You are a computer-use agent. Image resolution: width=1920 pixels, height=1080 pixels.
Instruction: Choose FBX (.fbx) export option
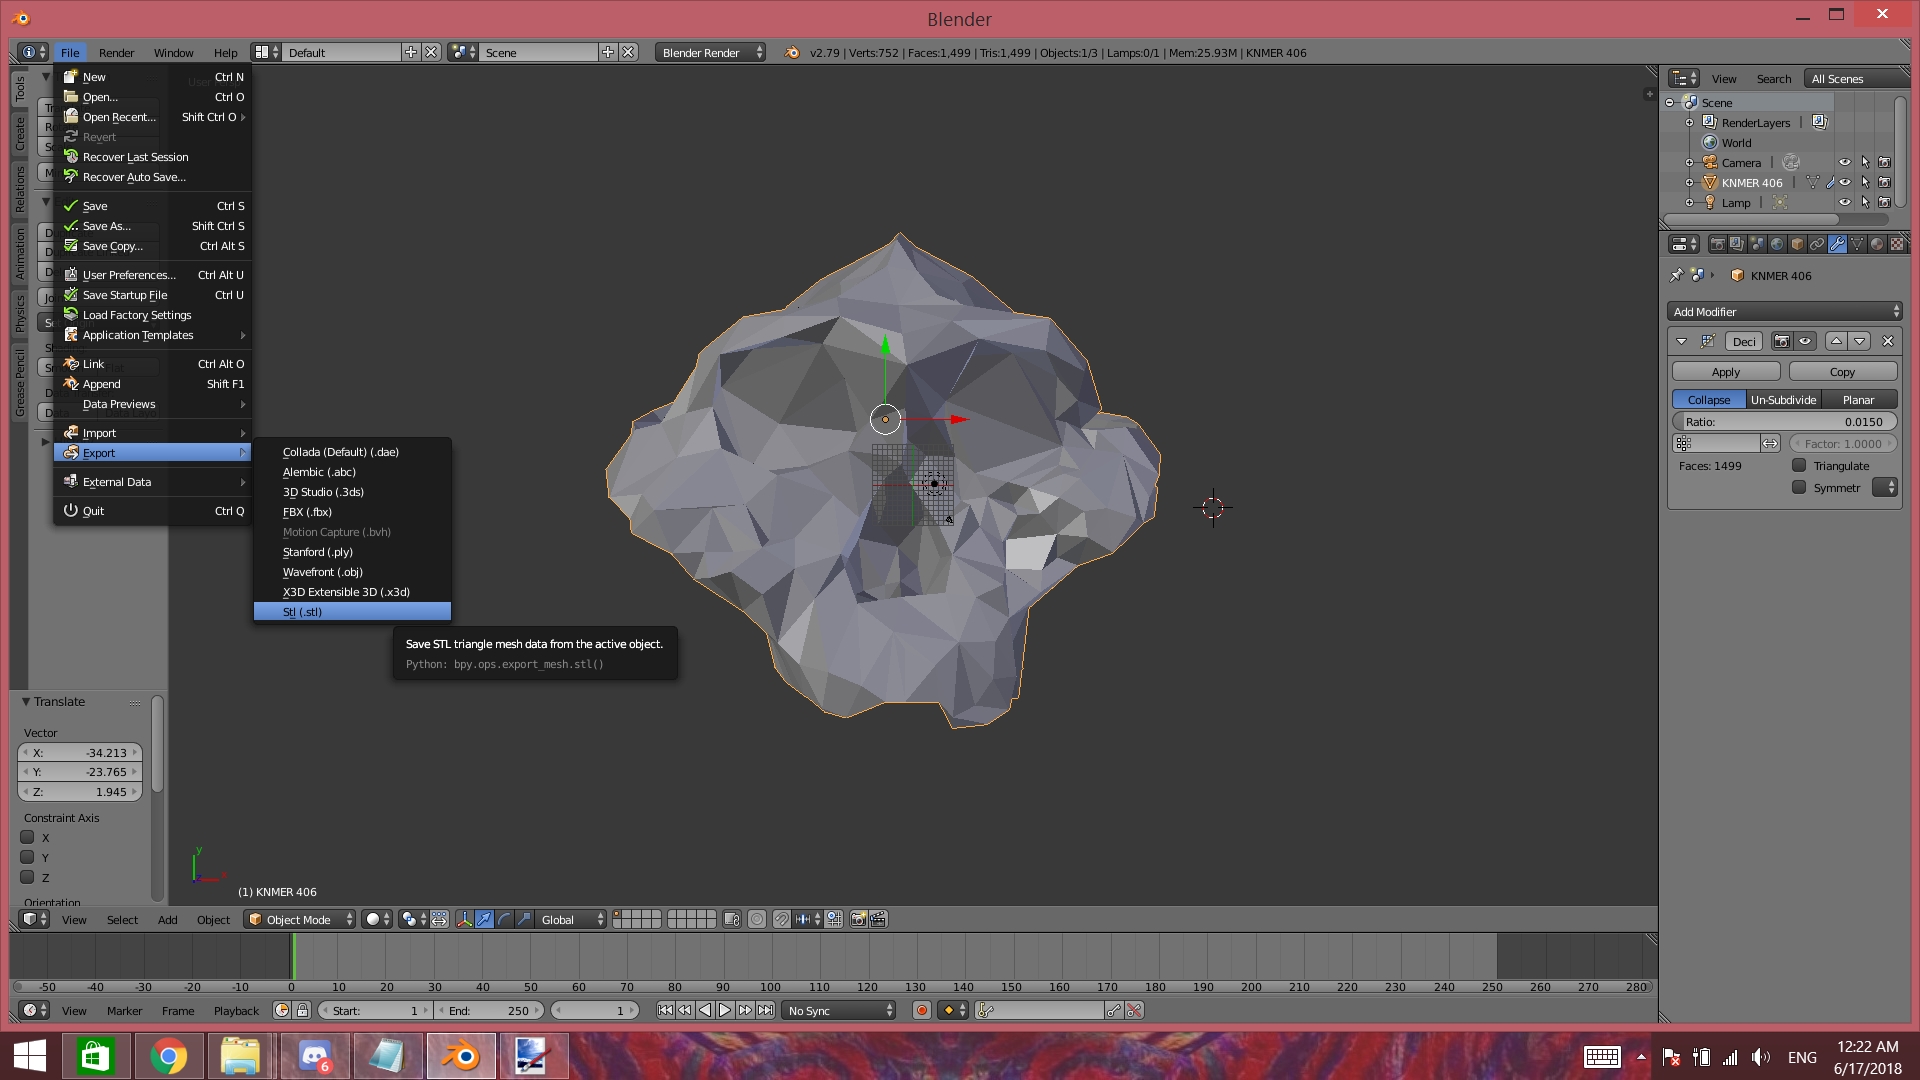352,512
